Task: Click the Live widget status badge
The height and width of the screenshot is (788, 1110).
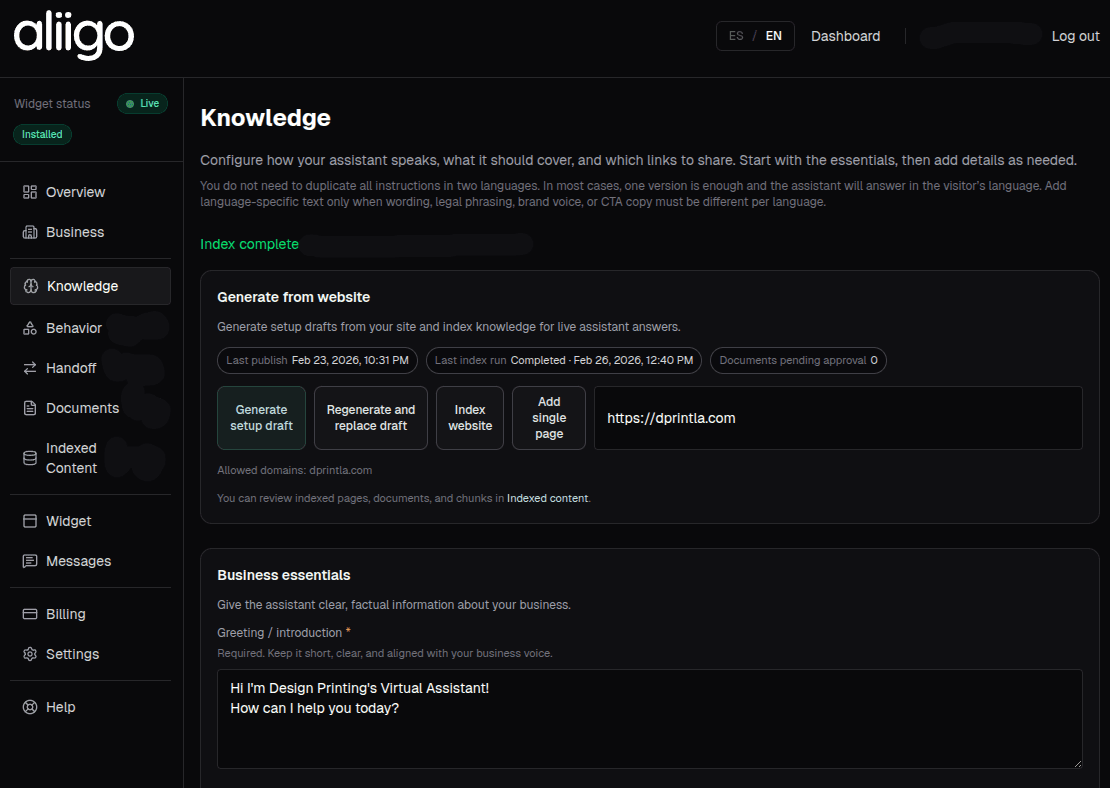Action: tap(142, 103)
